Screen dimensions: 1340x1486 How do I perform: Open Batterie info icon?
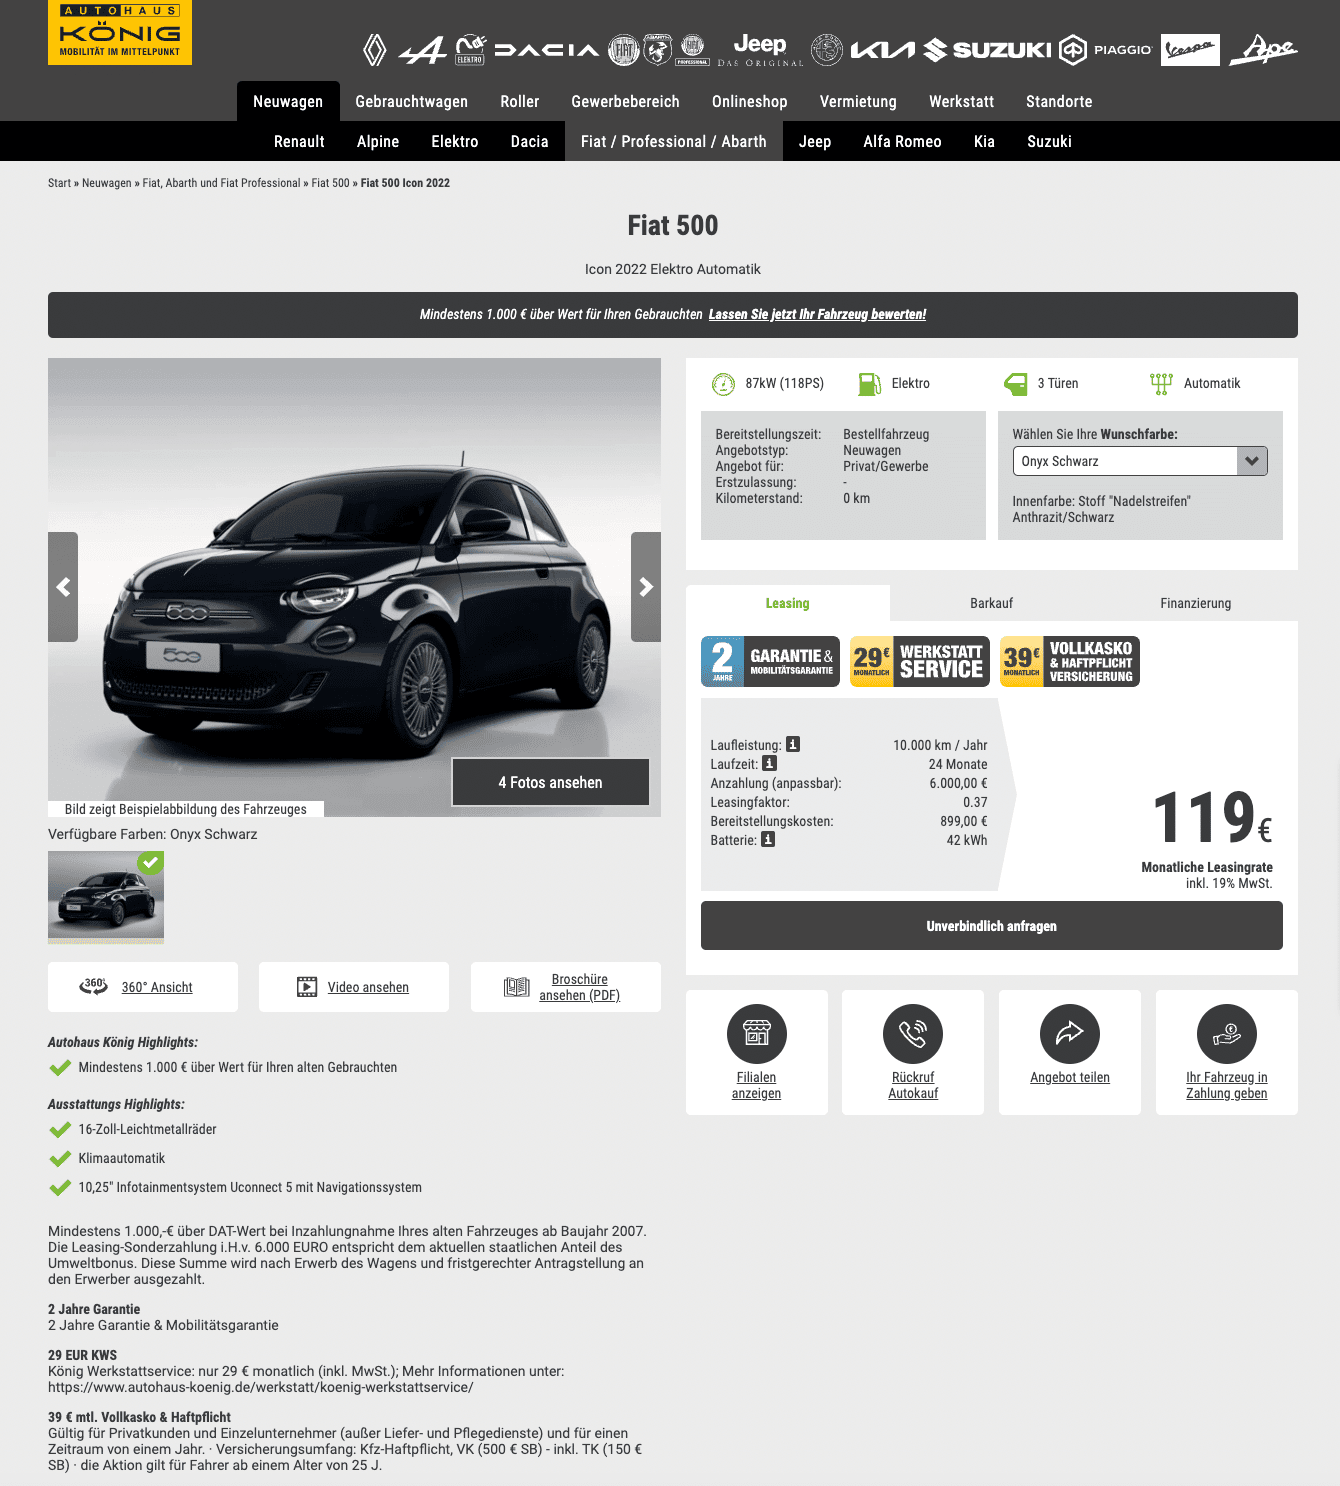(768, 839)
